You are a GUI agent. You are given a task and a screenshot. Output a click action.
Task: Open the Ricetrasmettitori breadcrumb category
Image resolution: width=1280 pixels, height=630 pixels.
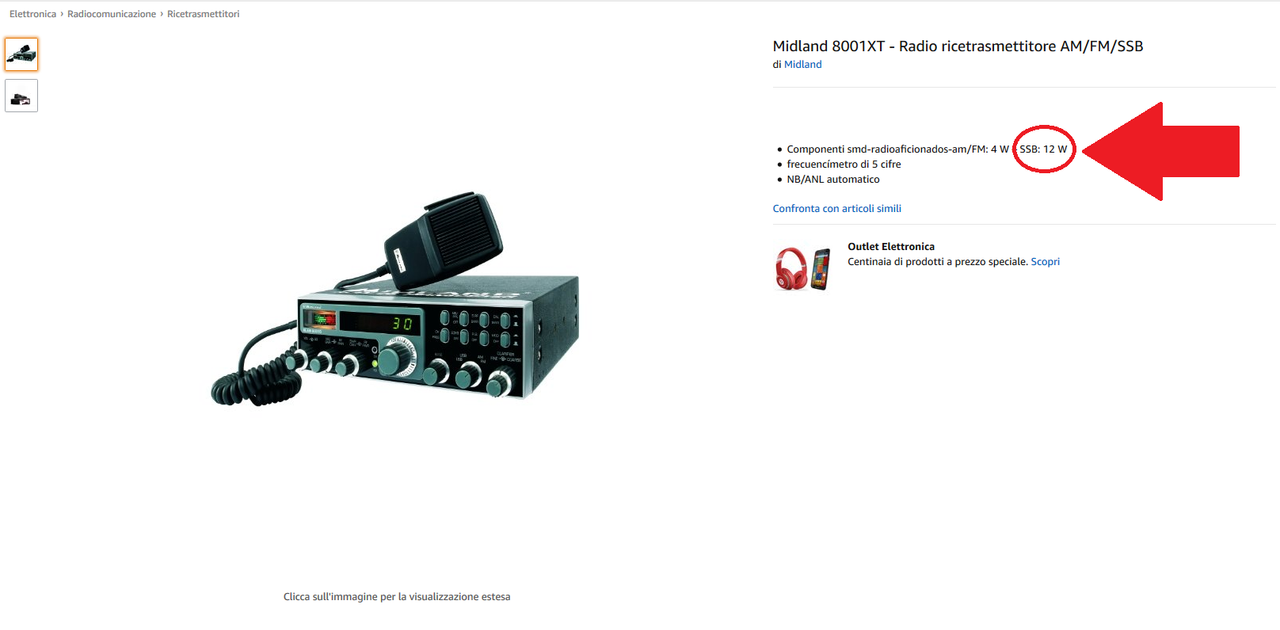point(203,14)
